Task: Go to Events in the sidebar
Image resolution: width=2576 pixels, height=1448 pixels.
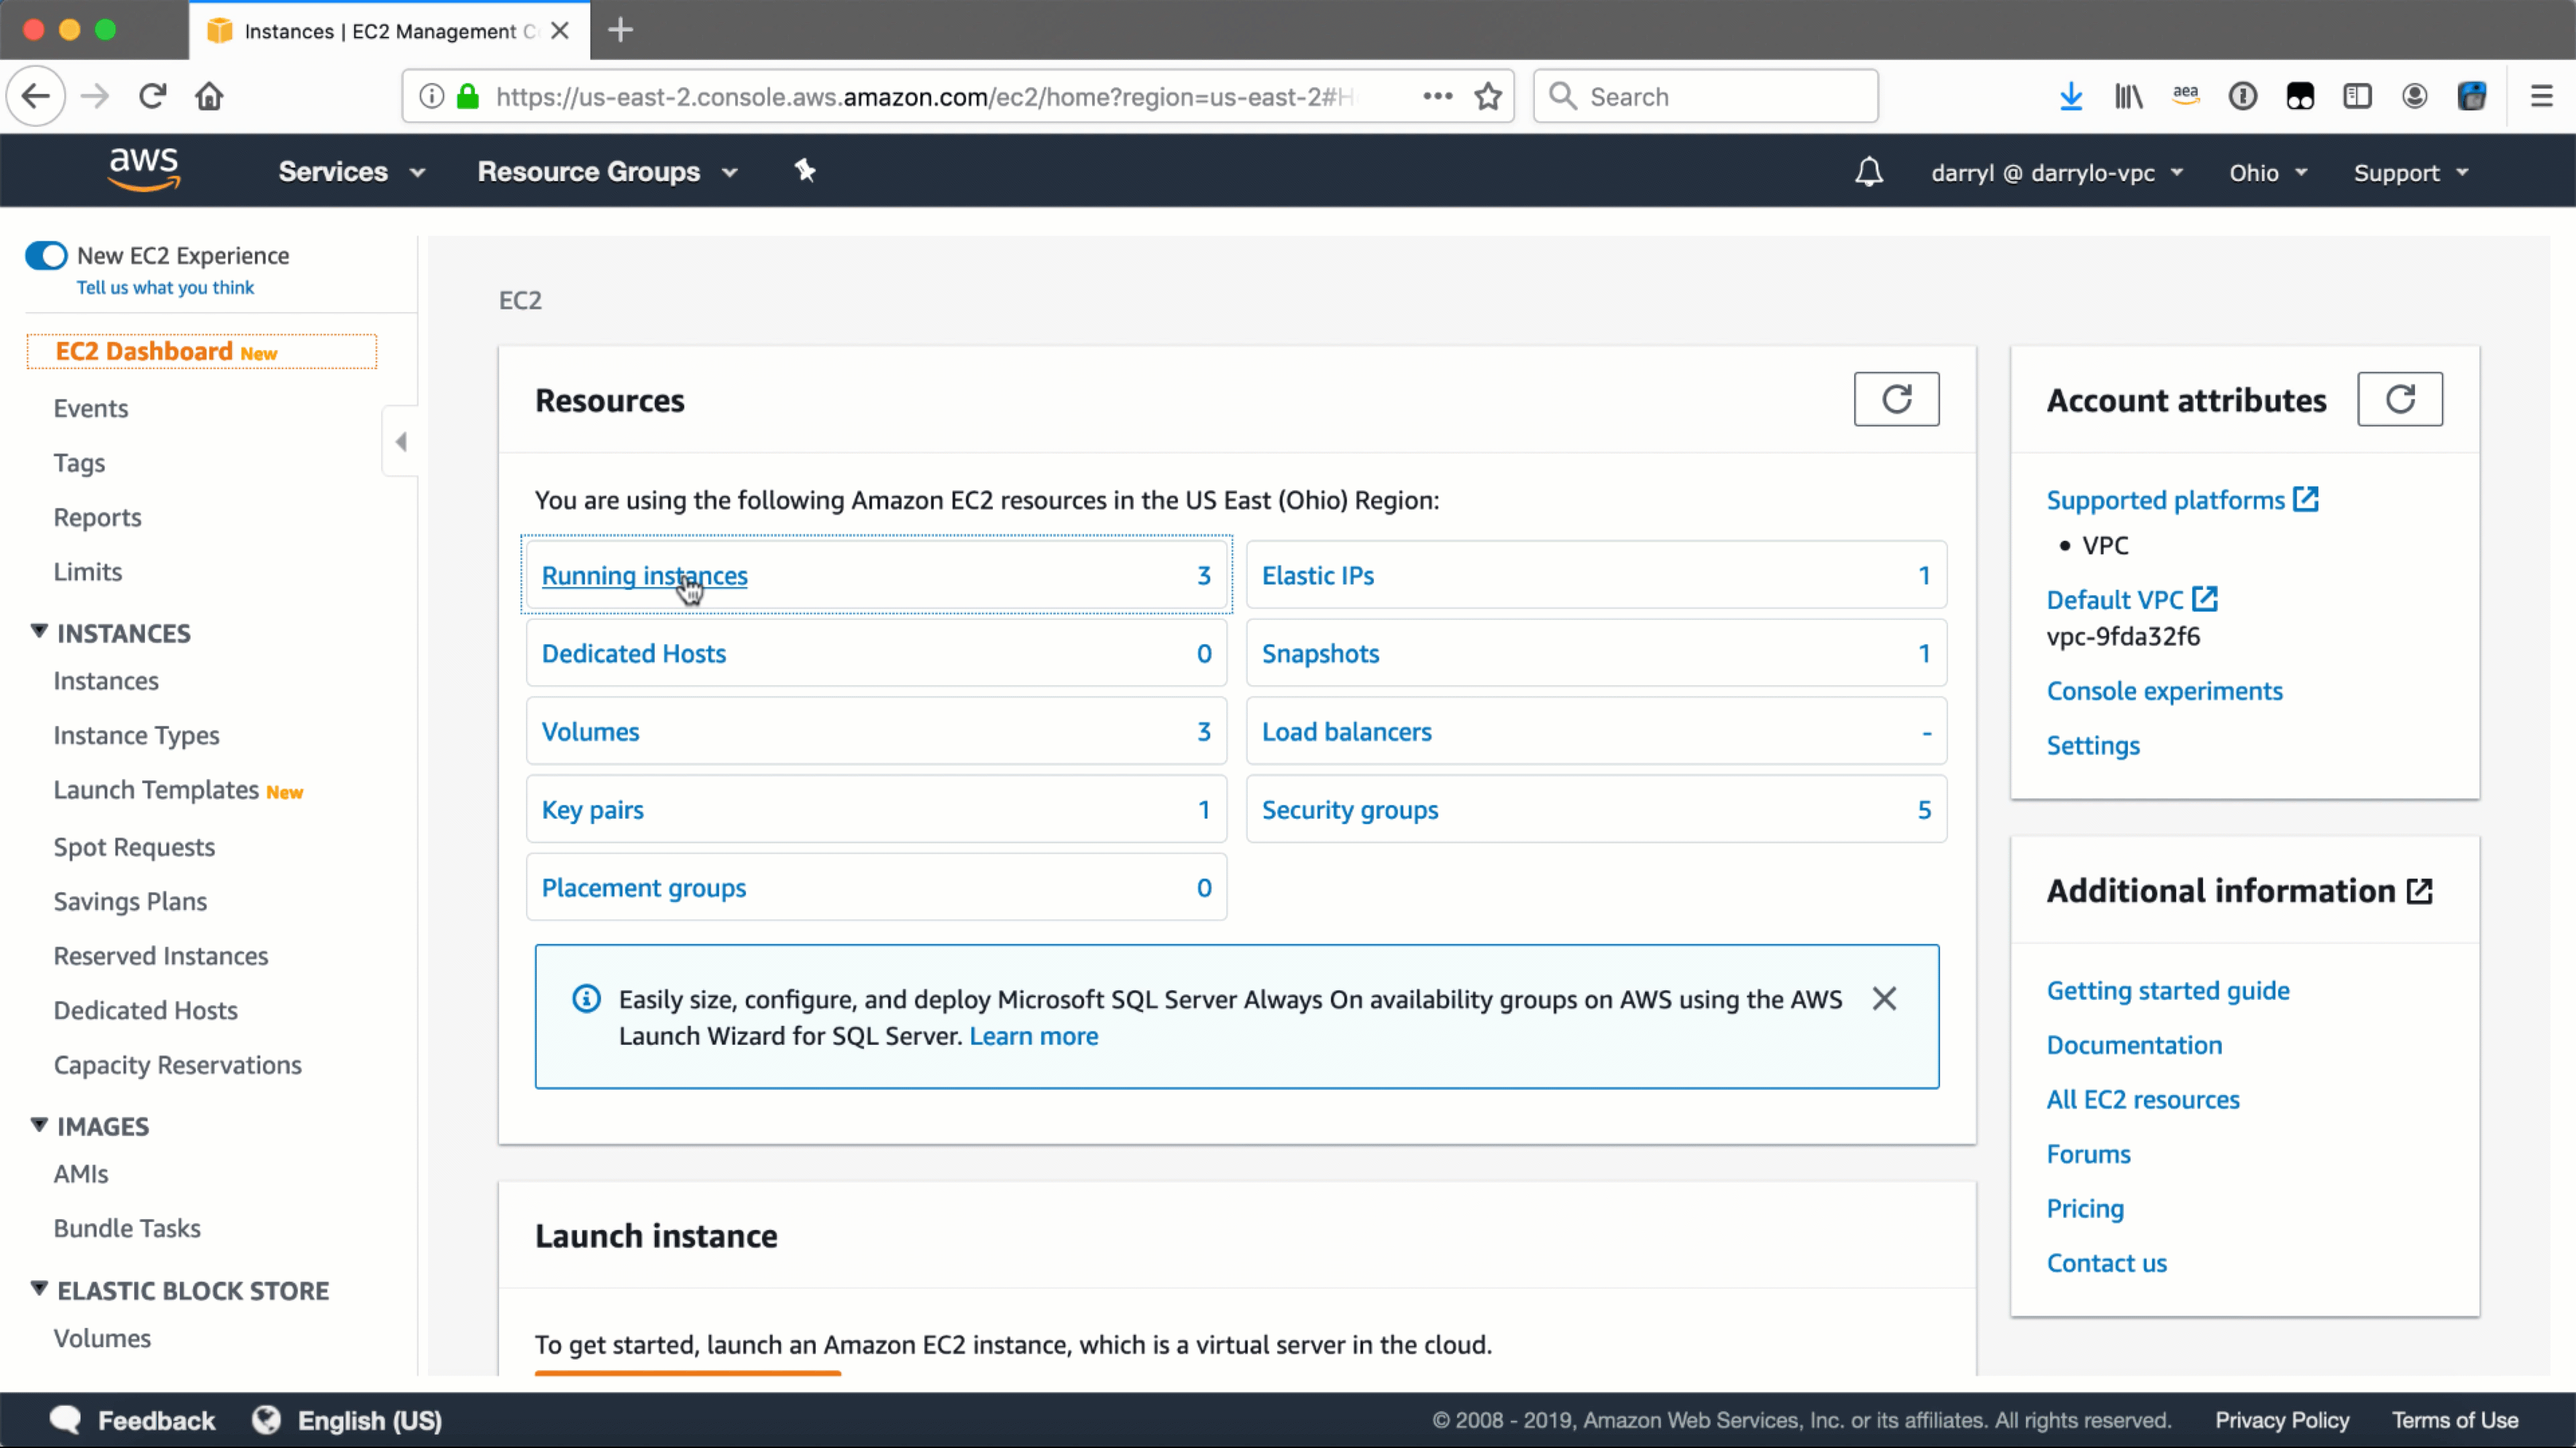Action: [91, 408]
